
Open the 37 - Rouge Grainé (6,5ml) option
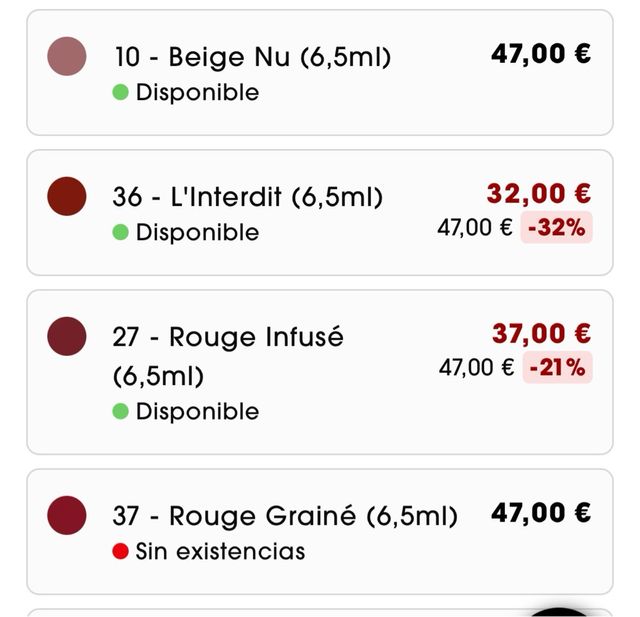[284, 516]
